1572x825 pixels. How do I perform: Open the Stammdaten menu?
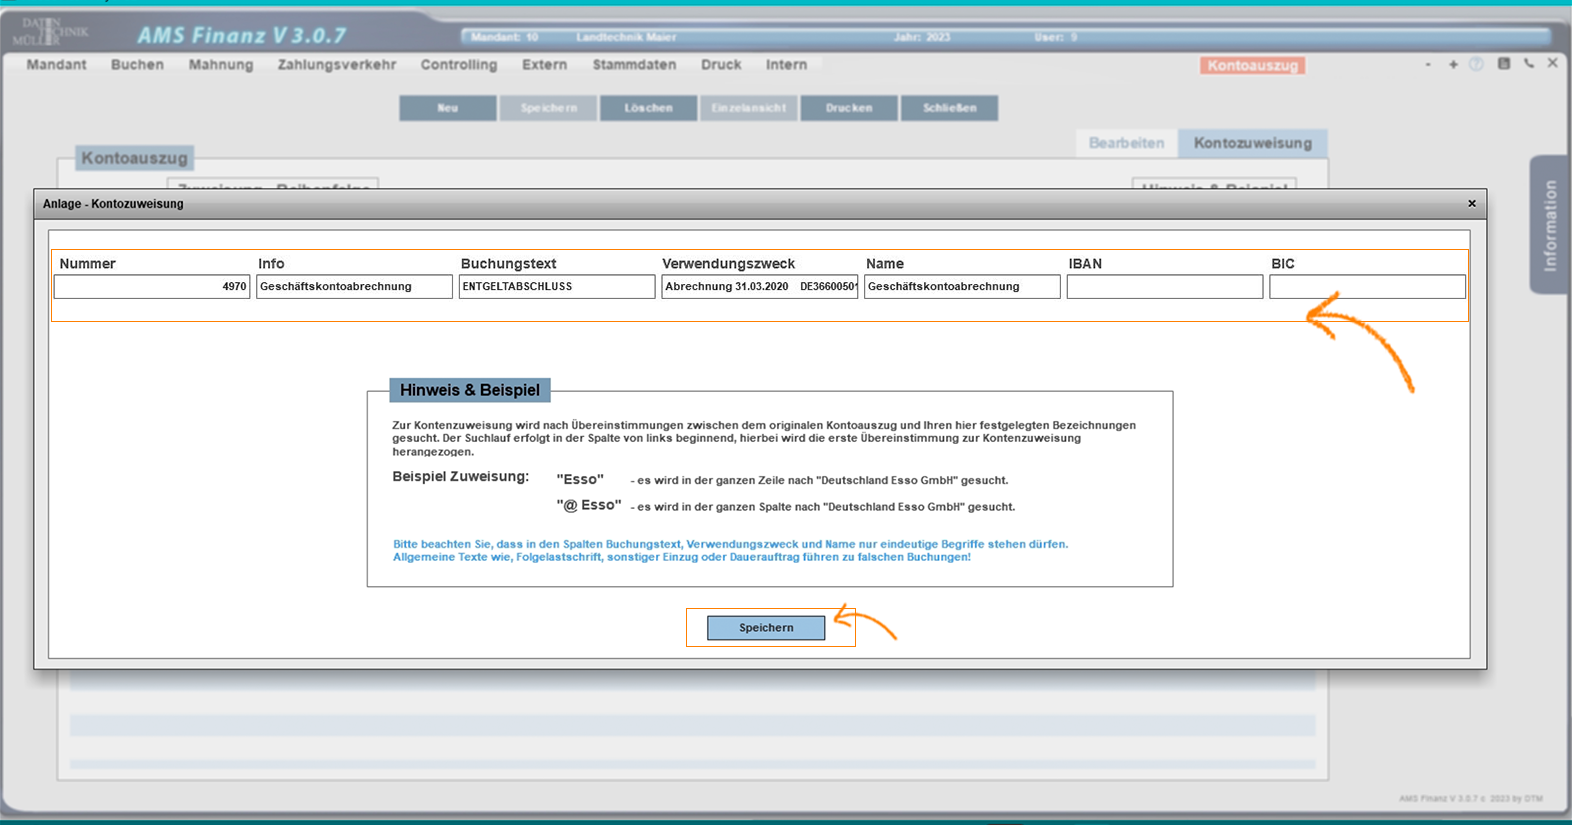[634, 65]
